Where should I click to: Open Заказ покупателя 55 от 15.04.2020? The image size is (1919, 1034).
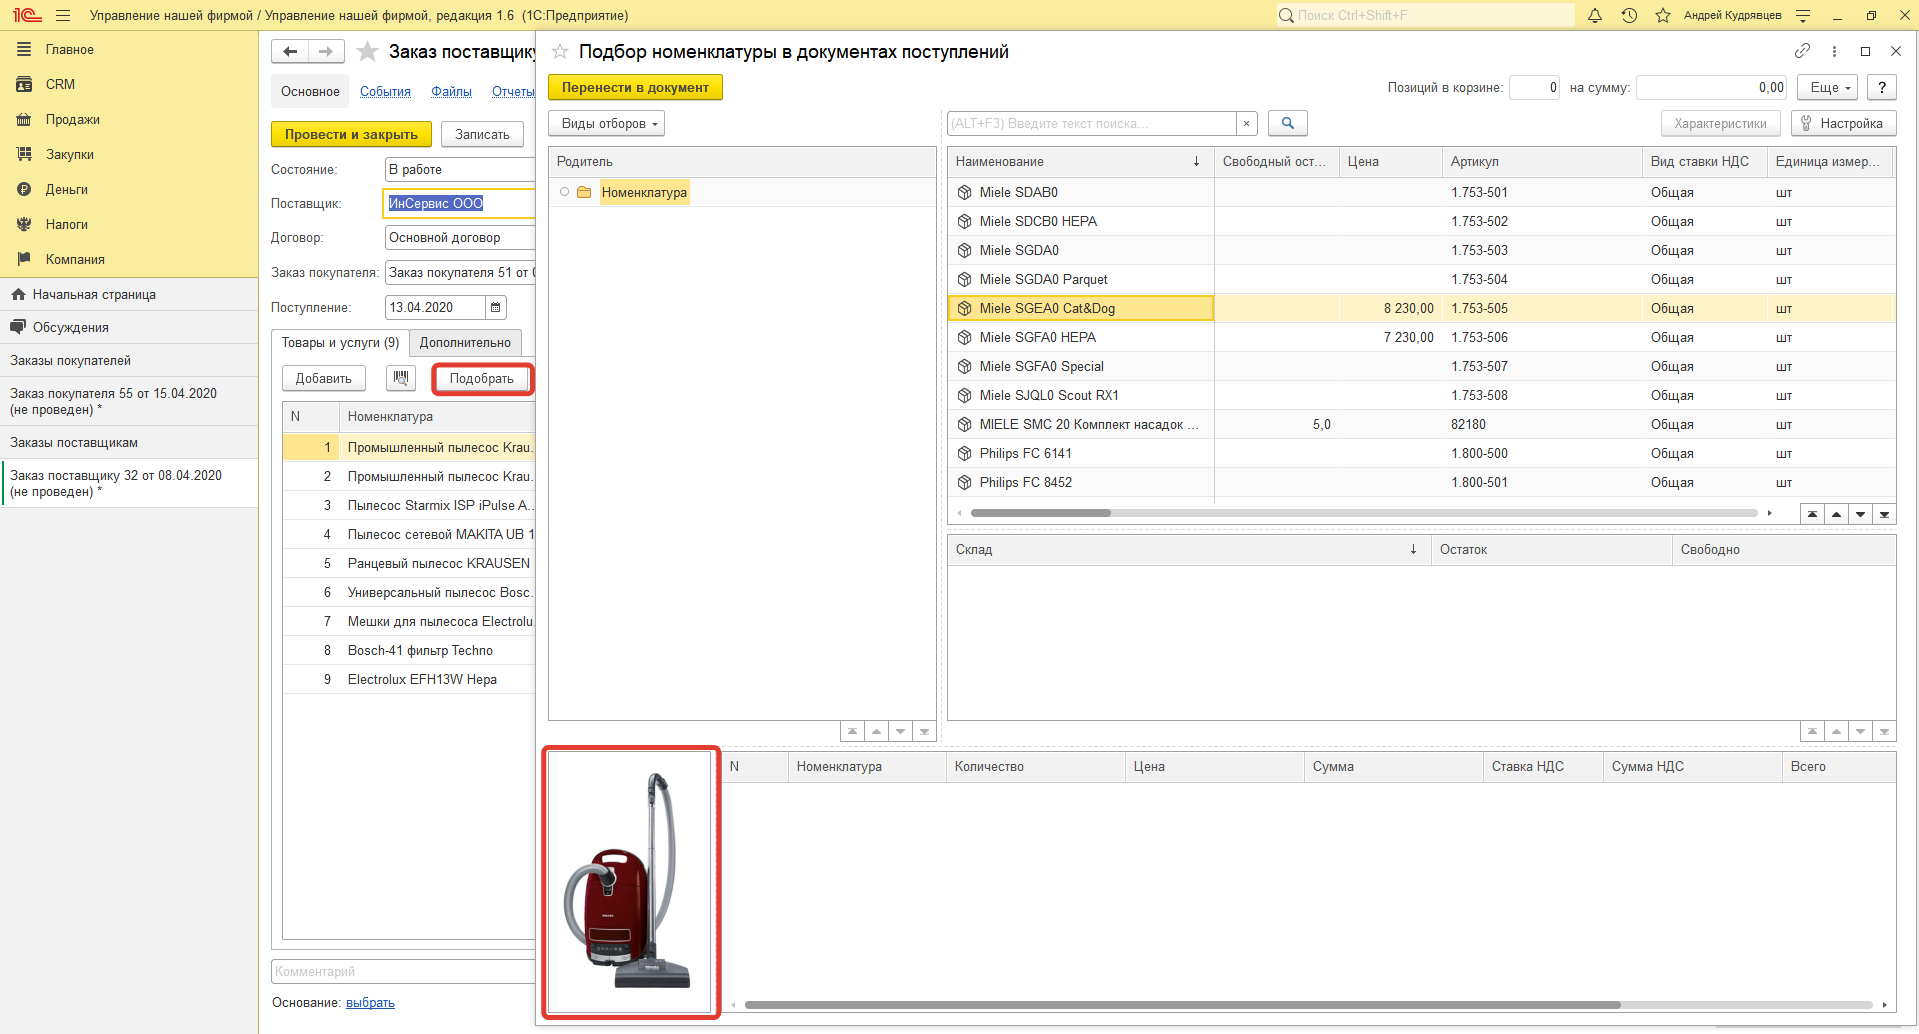(129, 401)
